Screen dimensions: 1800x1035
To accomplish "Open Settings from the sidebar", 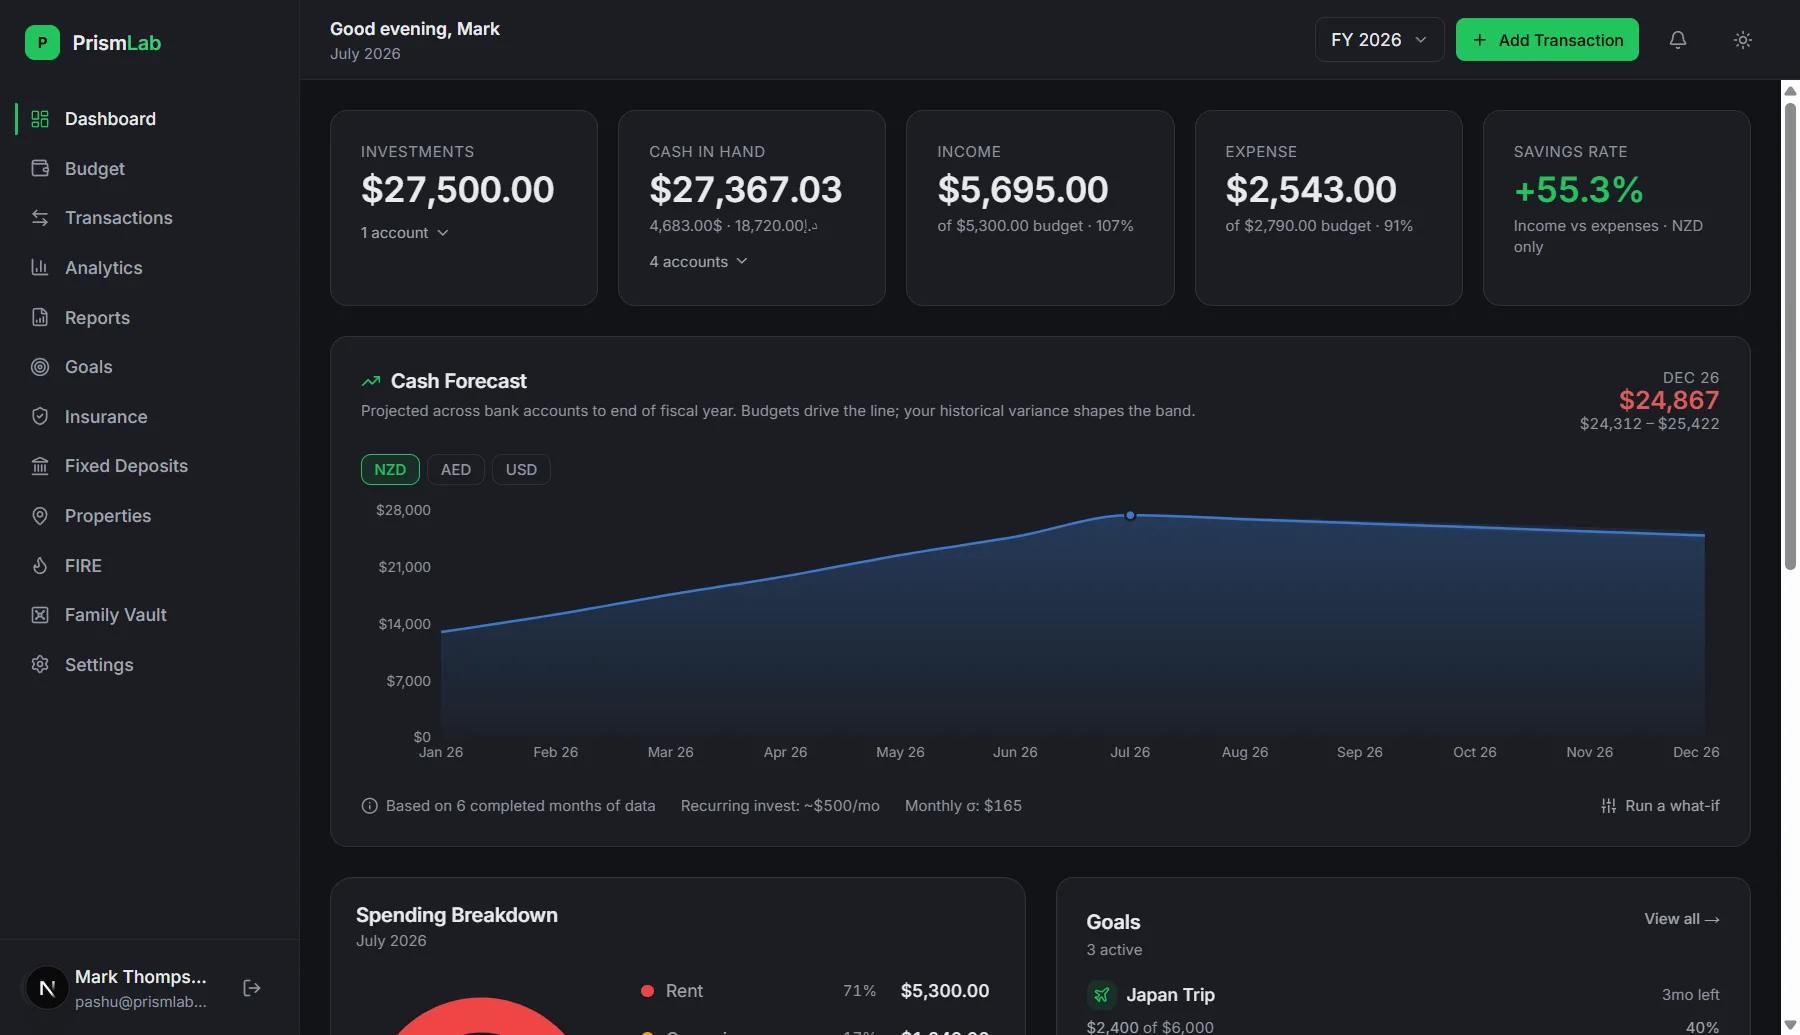I will point(150,664).
